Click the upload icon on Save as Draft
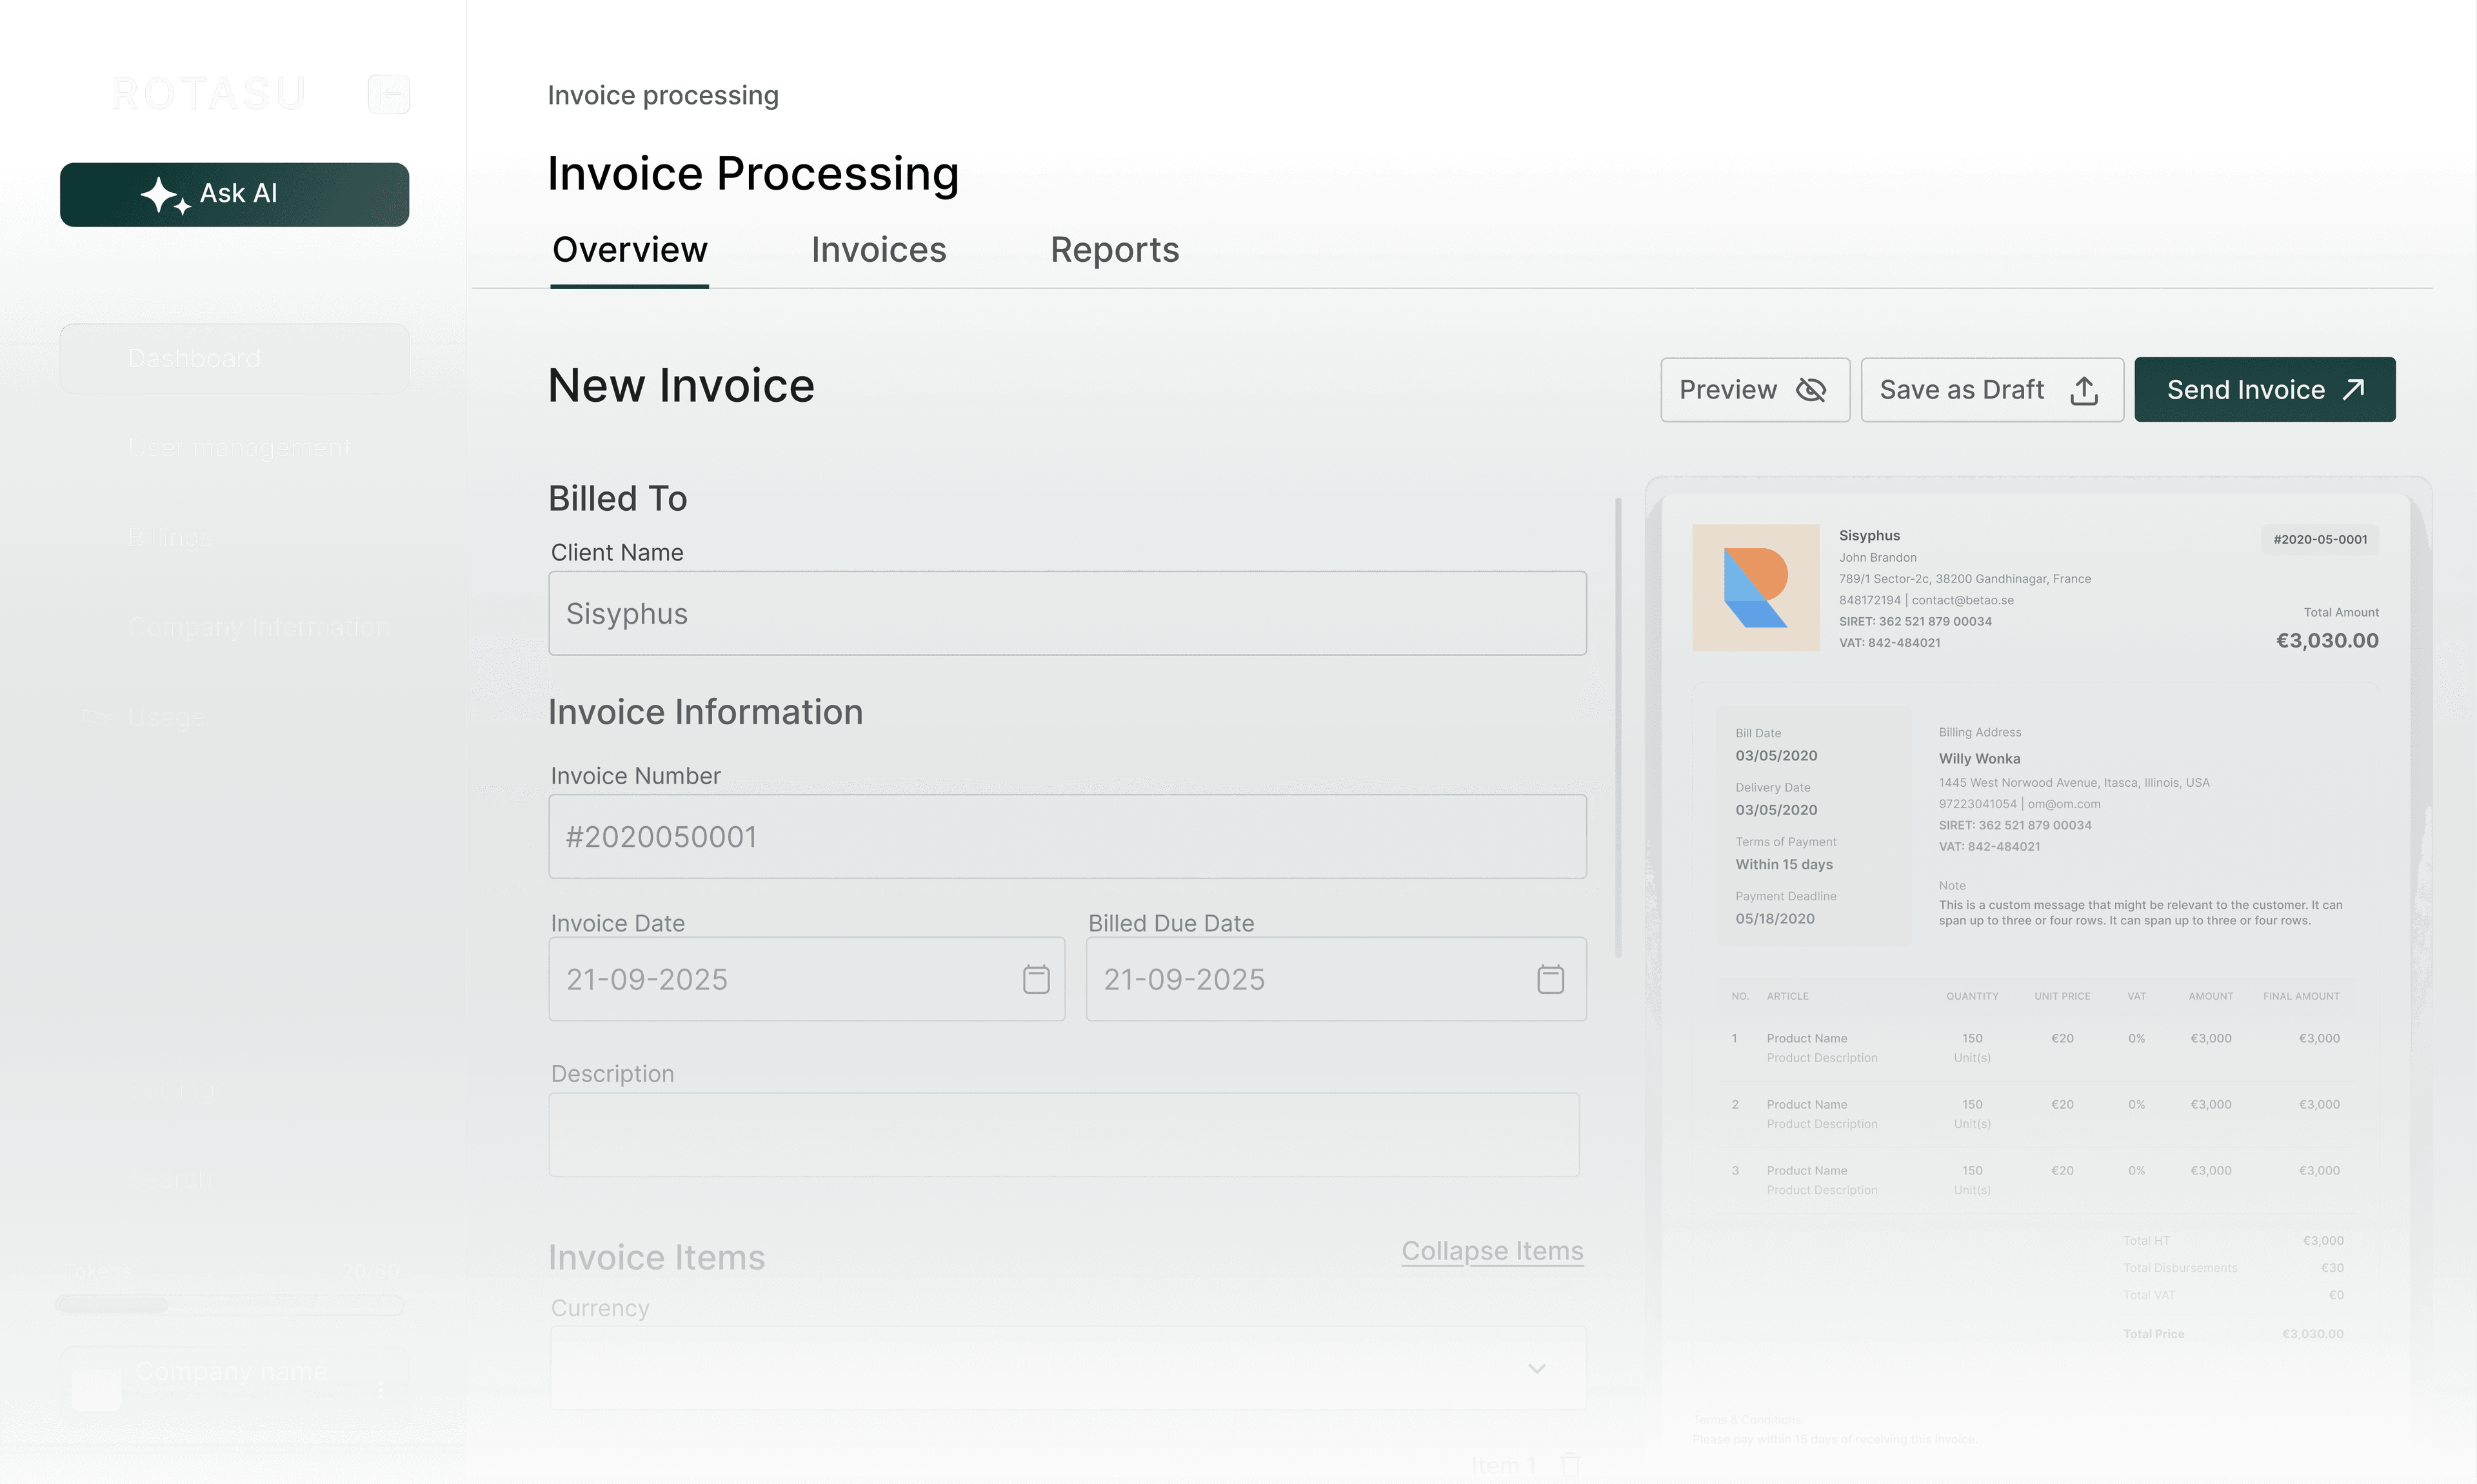Screen dimensions: 2477x1484 2084,390
